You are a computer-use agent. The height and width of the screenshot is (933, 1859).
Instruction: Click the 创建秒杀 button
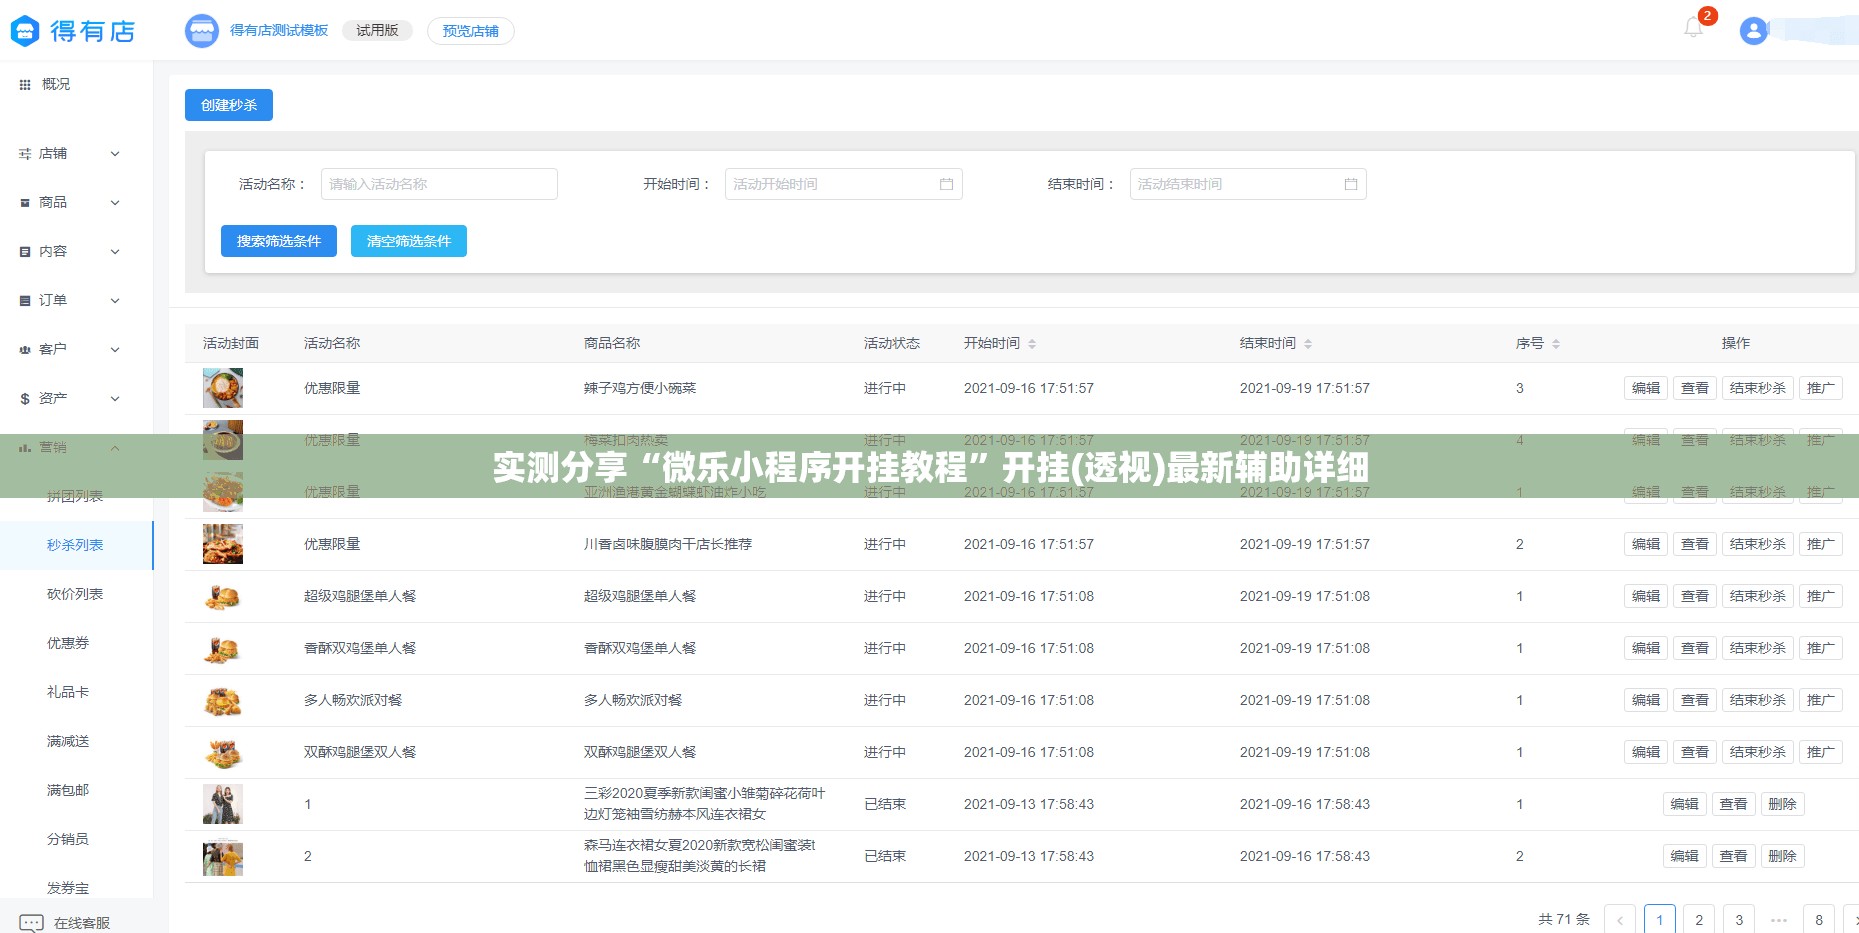click(x=229, y=105)
